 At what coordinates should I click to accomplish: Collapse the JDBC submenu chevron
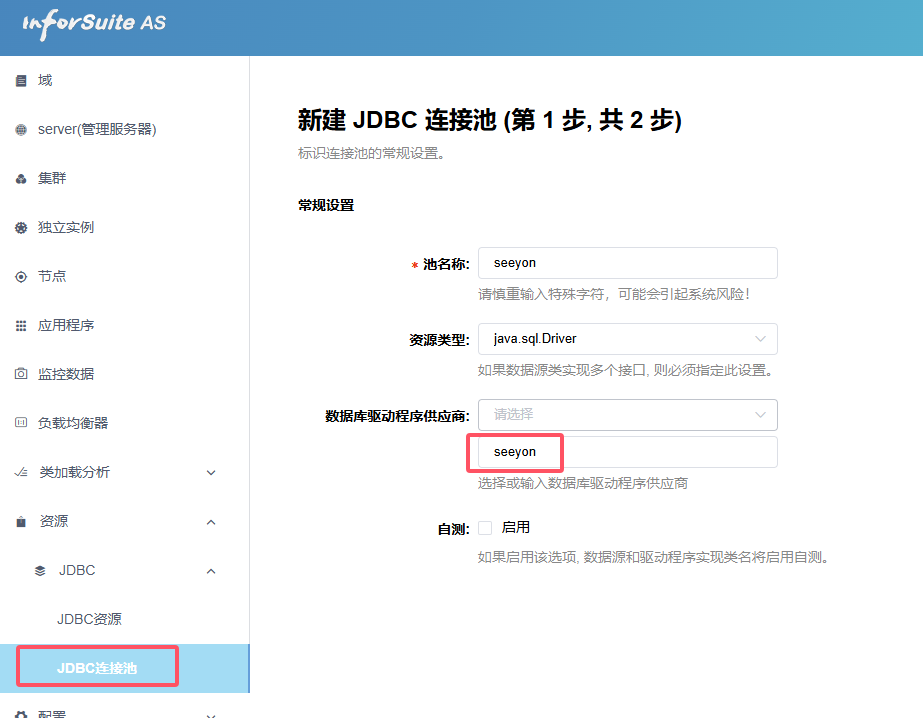tap(211, 571)
